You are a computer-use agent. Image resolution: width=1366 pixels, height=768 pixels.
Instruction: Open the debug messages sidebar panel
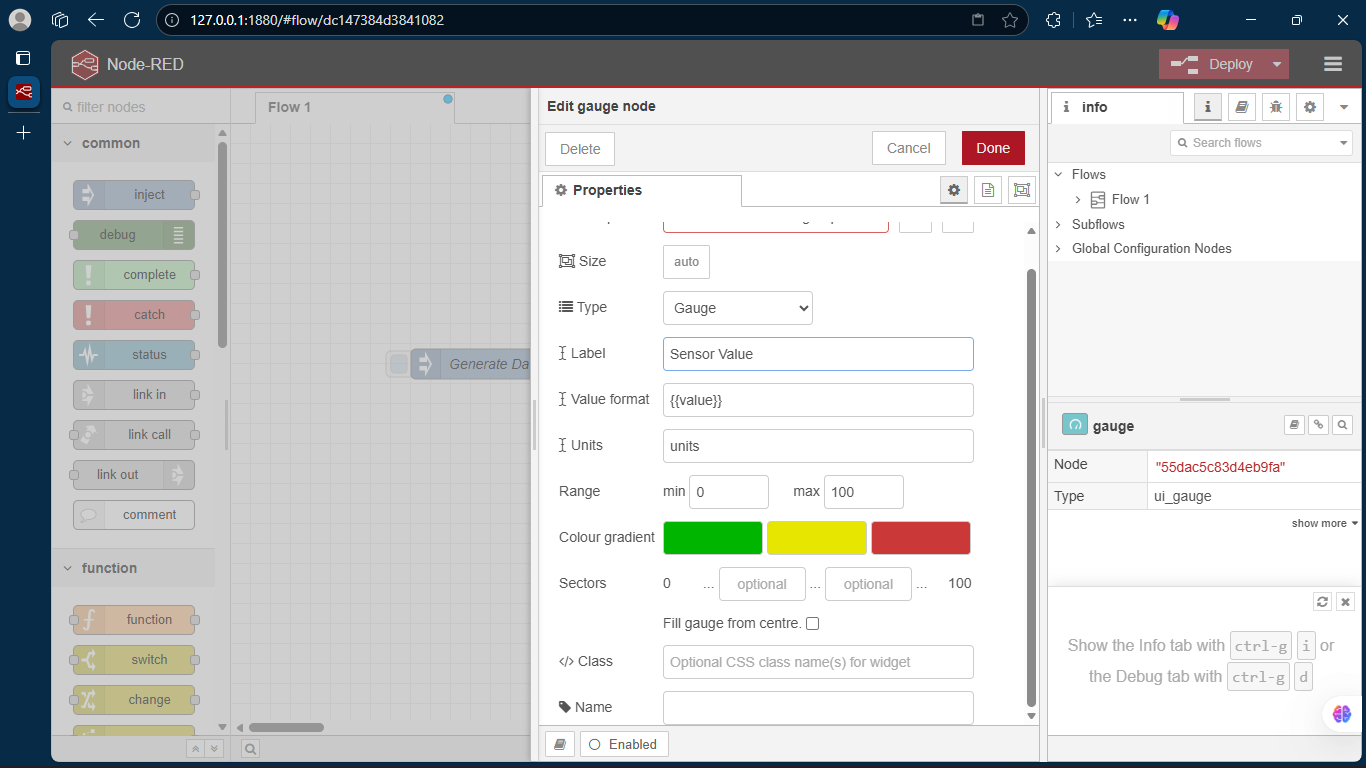click(x=1275, y=107)
